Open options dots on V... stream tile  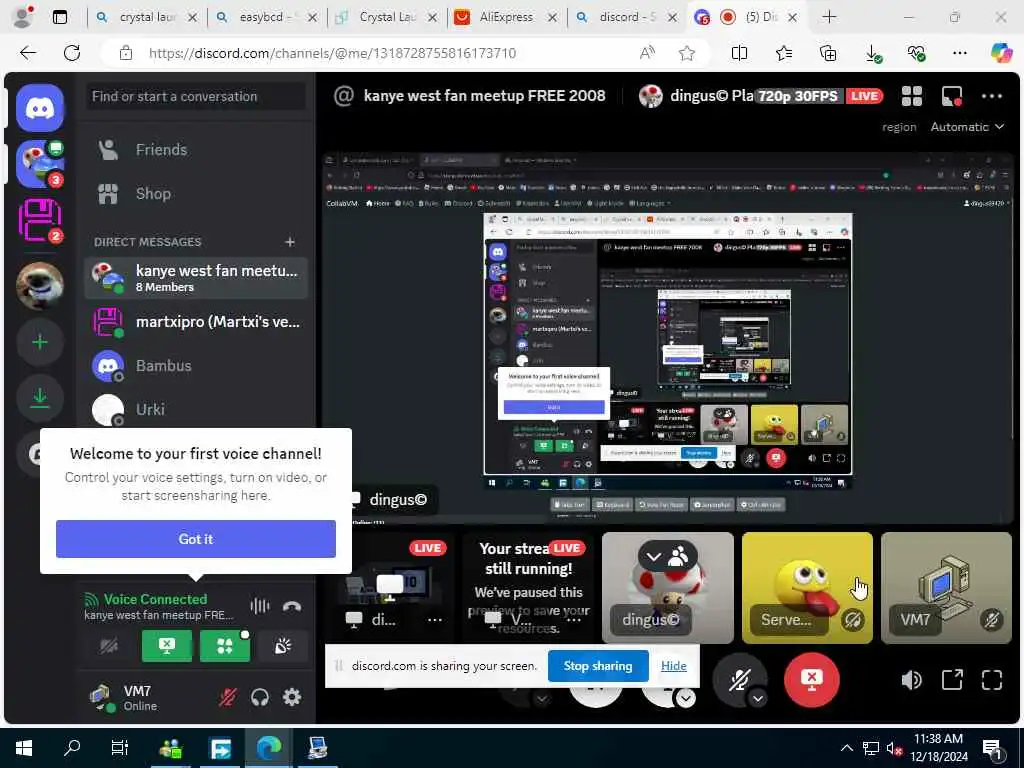[x=574, y=620]
